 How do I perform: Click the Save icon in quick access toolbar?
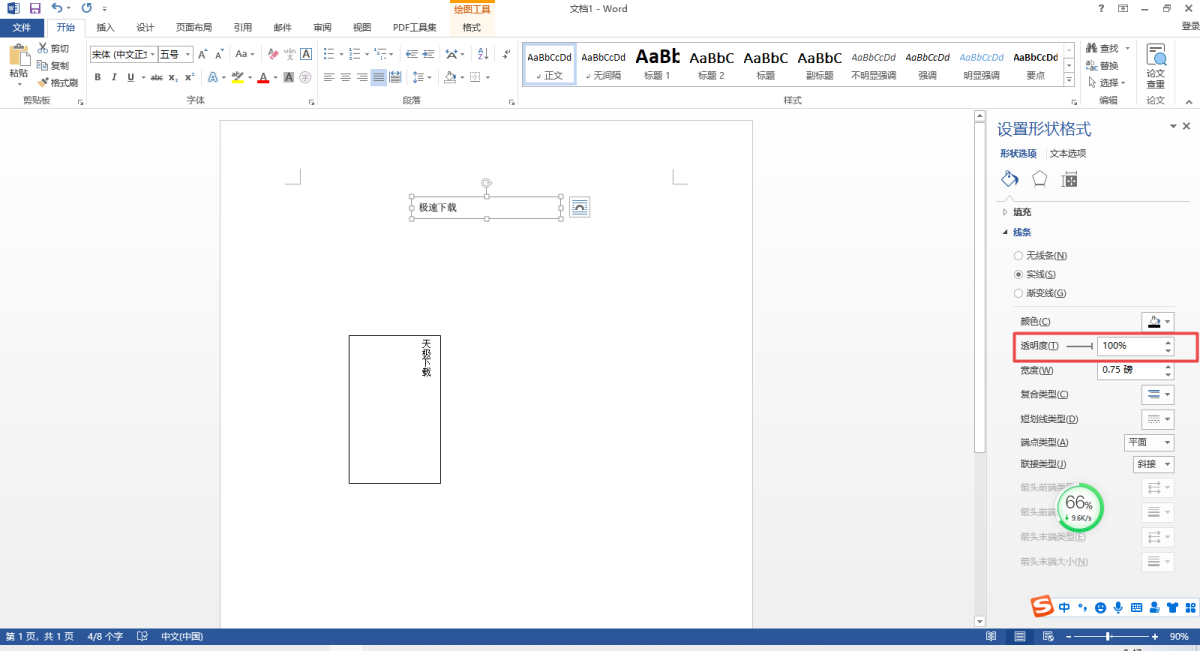click(34, 8)
